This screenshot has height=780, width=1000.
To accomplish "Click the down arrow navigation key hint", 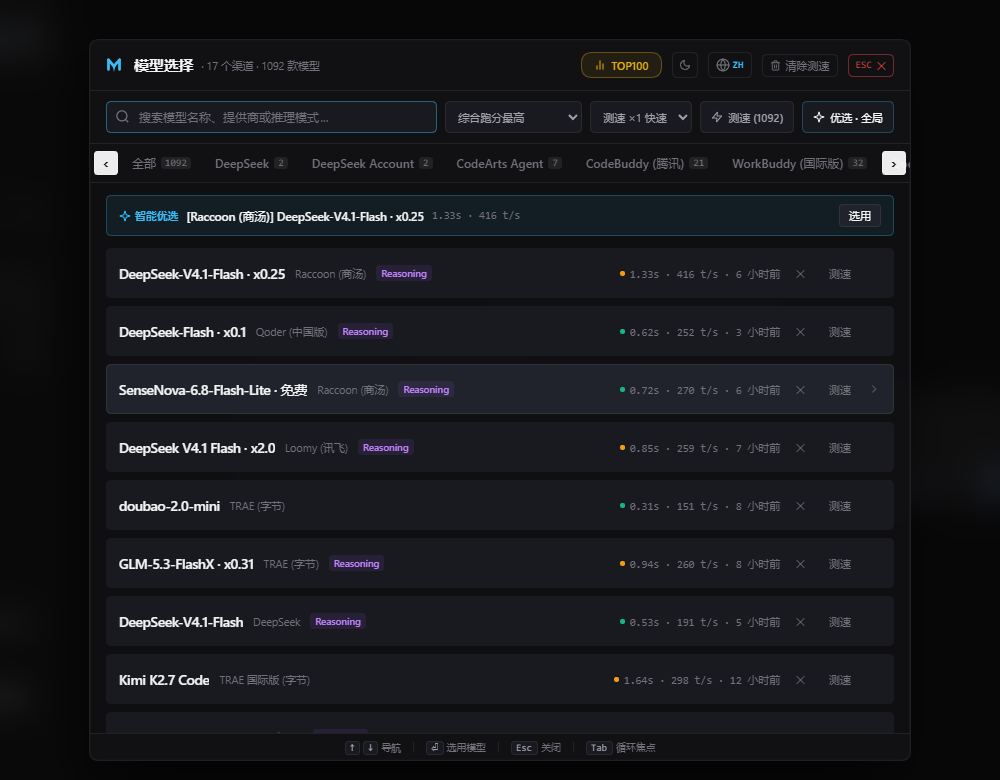I will coord(371,747).
